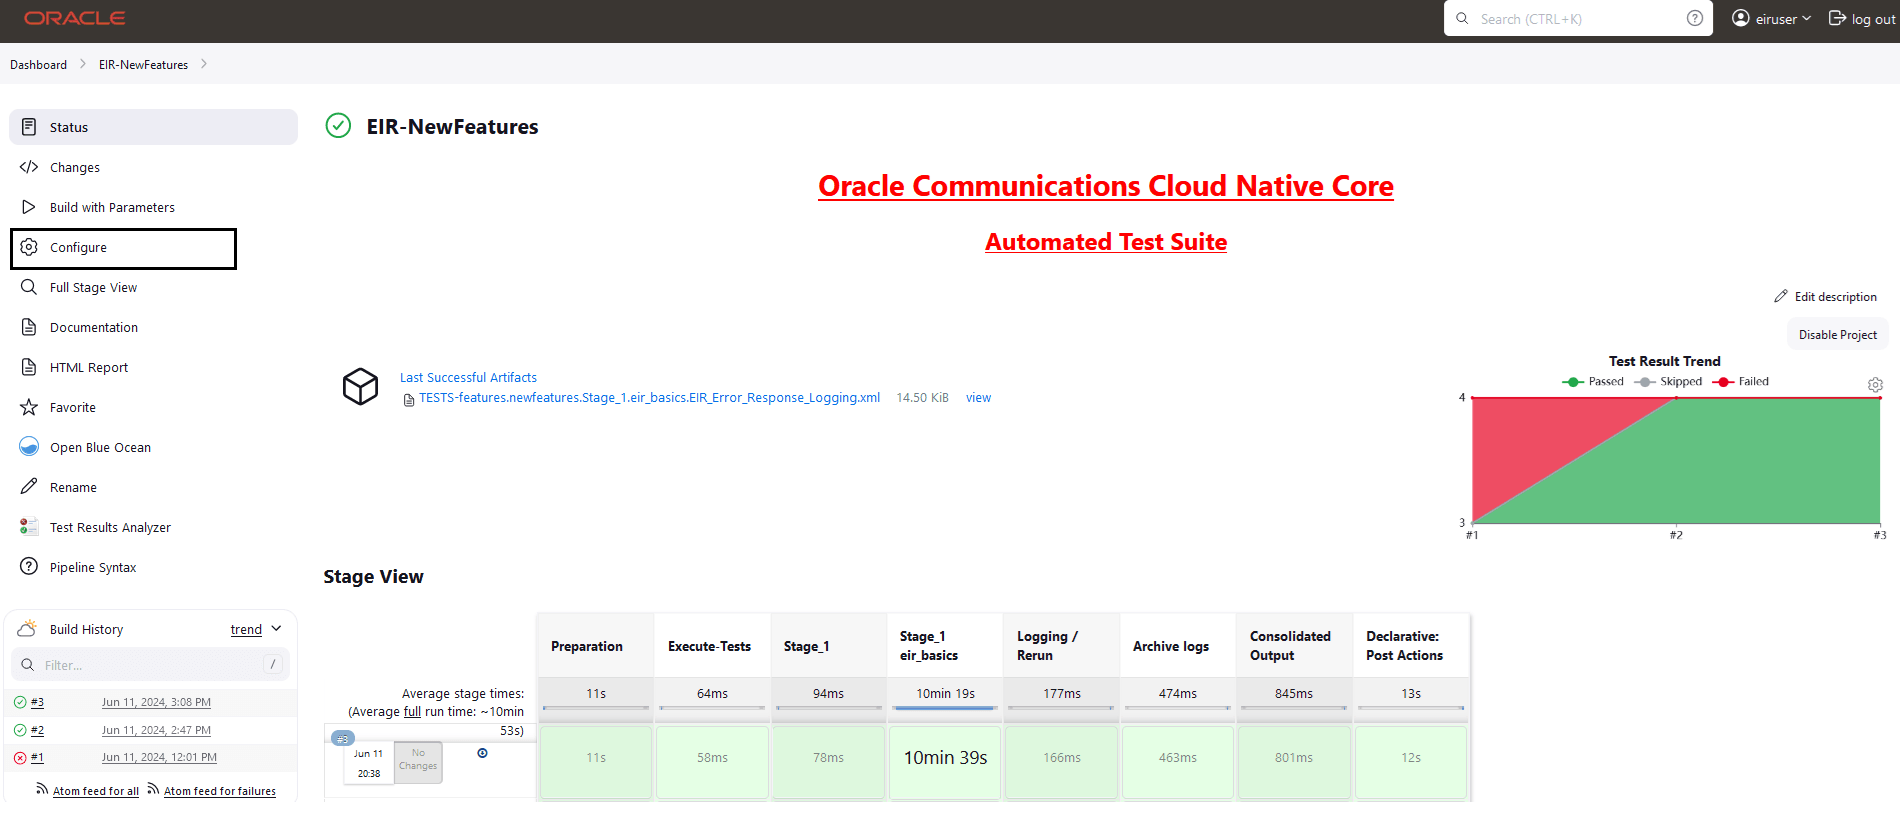The height and width of the screenshot is (822, 1900).
Task: Open the EIR_Error_Response_Logging.xml artifact link
Action: click(649, 397)
